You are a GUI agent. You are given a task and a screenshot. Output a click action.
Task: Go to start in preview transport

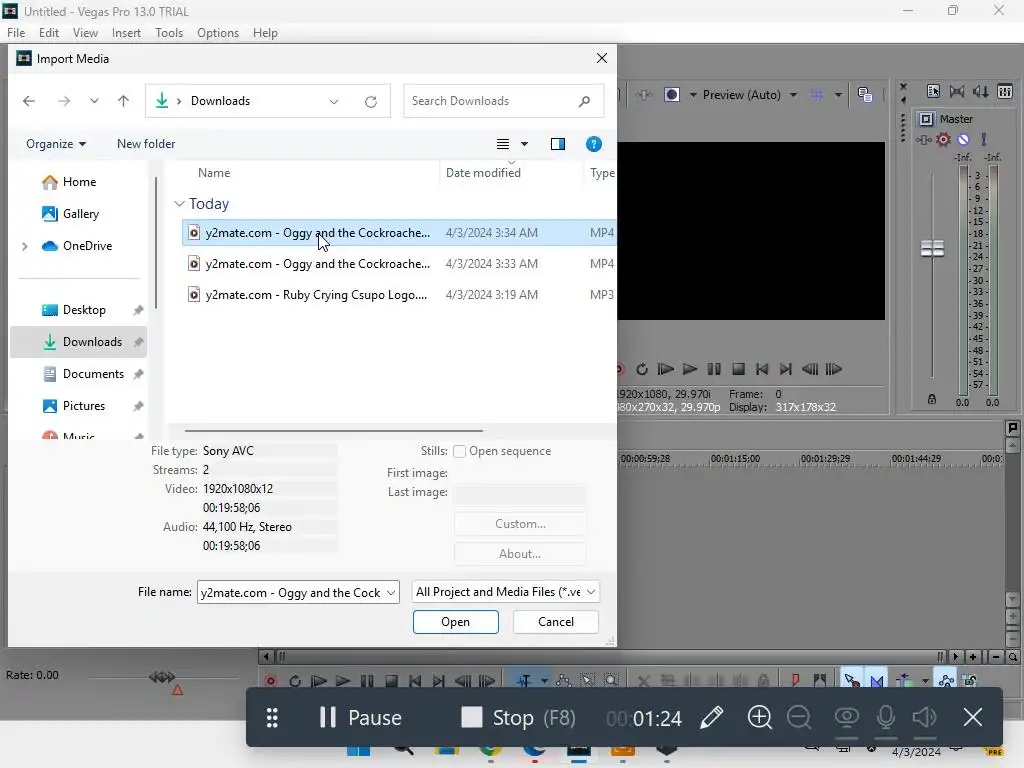tap(762, 369)
